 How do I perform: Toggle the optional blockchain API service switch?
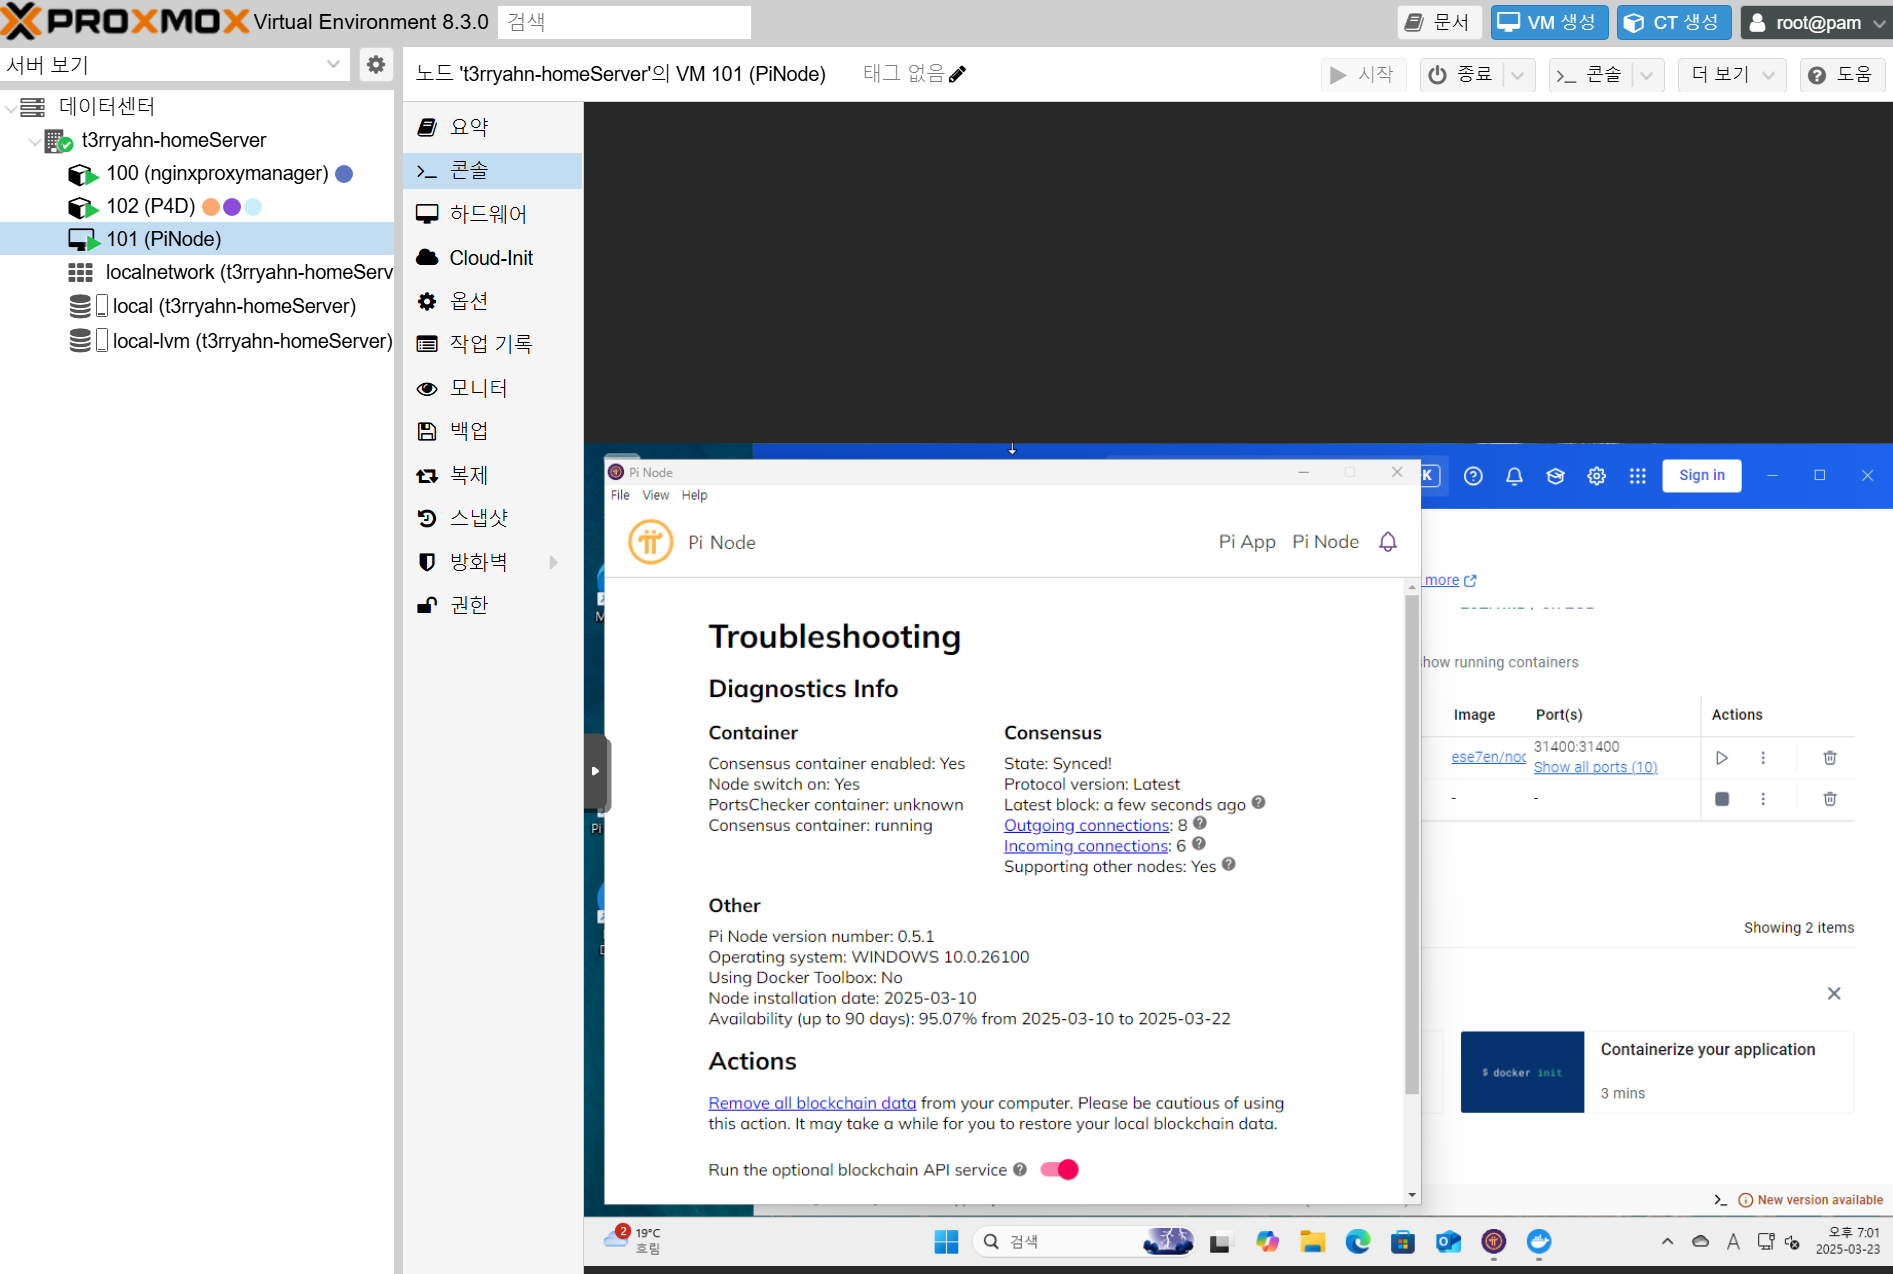[1059, 1169]
